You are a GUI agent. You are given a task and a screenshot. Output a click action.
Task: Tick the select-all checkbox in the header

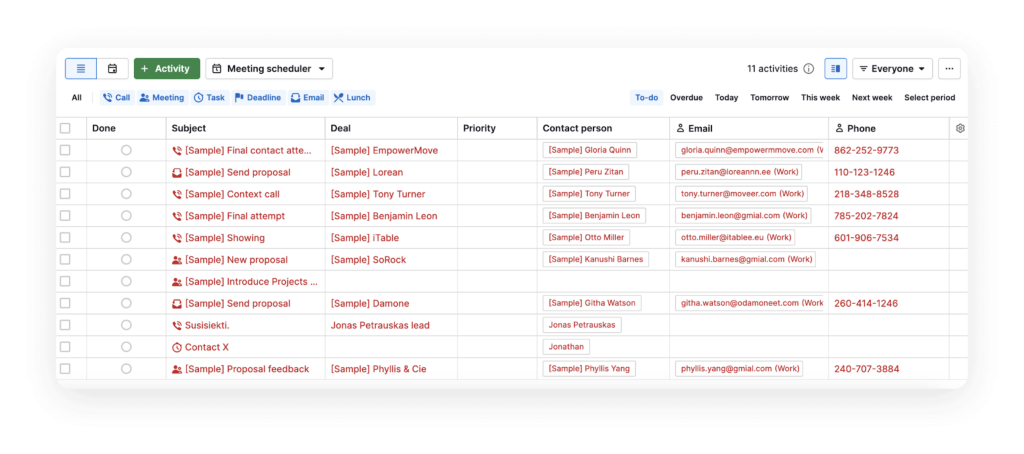click(65, 129)
